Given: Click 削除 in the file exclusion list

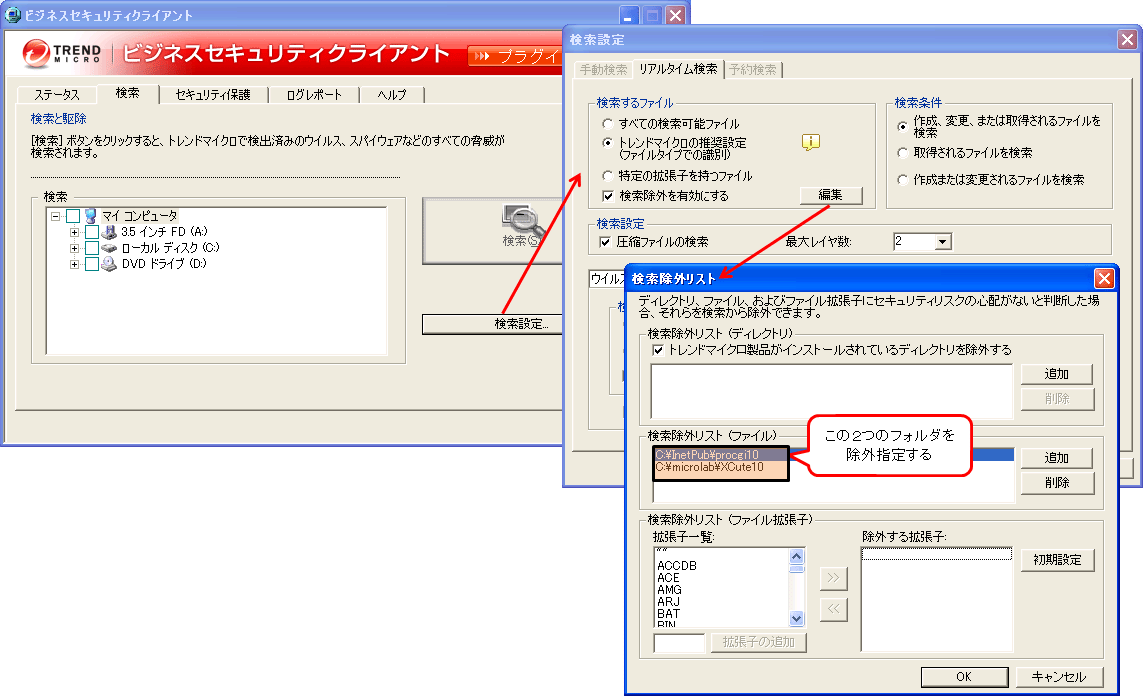Looking at the screenshot, I should [x=1057, y=482].
